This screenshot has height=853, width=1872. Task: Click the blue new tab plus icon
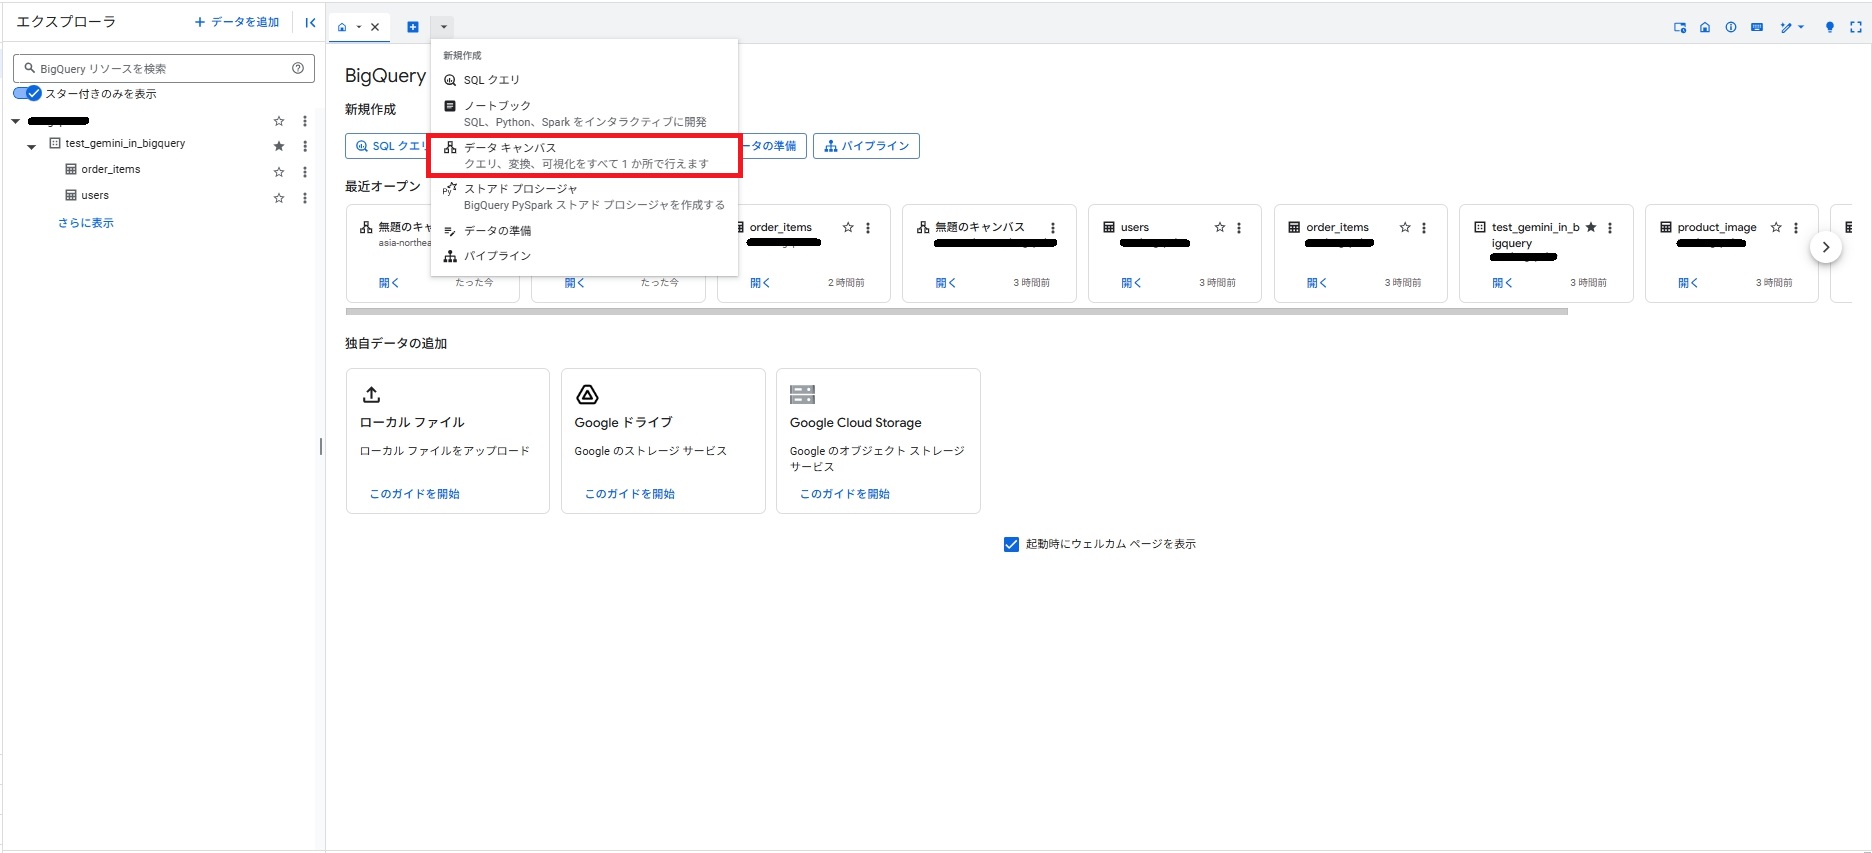[412, 27]
